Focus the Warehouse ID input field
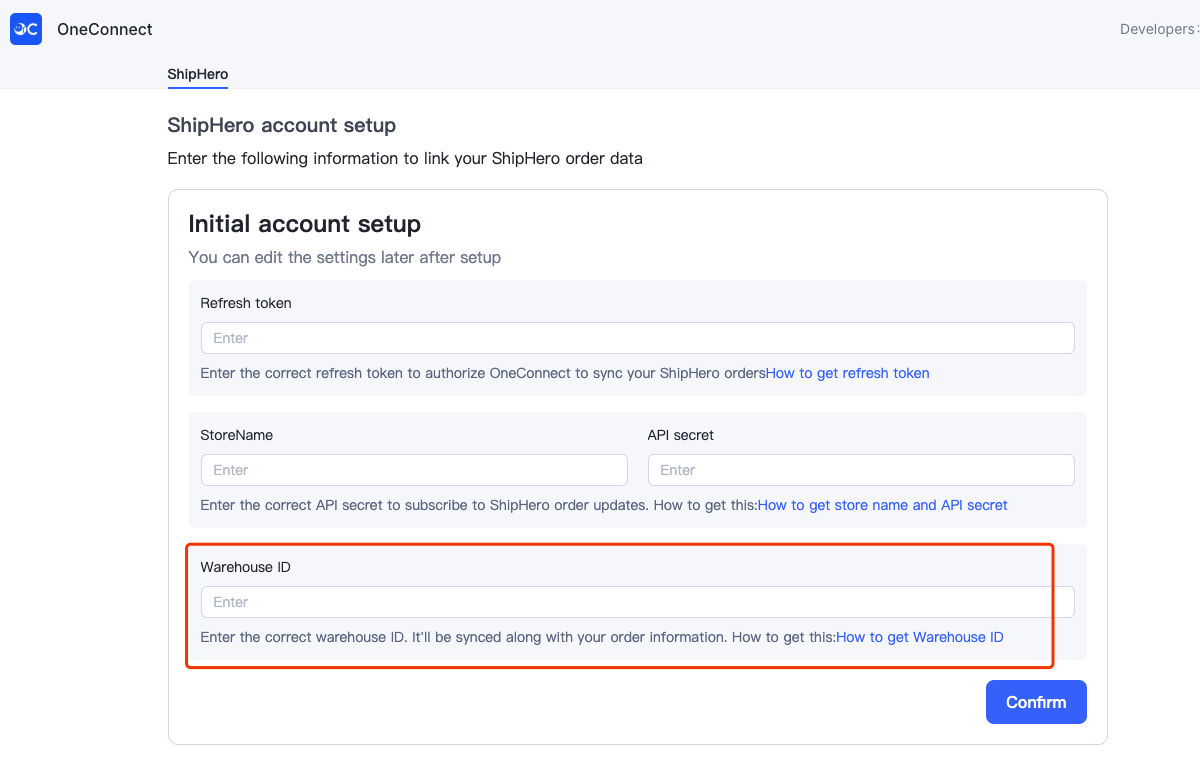 pyautogui.click(x=638, y=602)
